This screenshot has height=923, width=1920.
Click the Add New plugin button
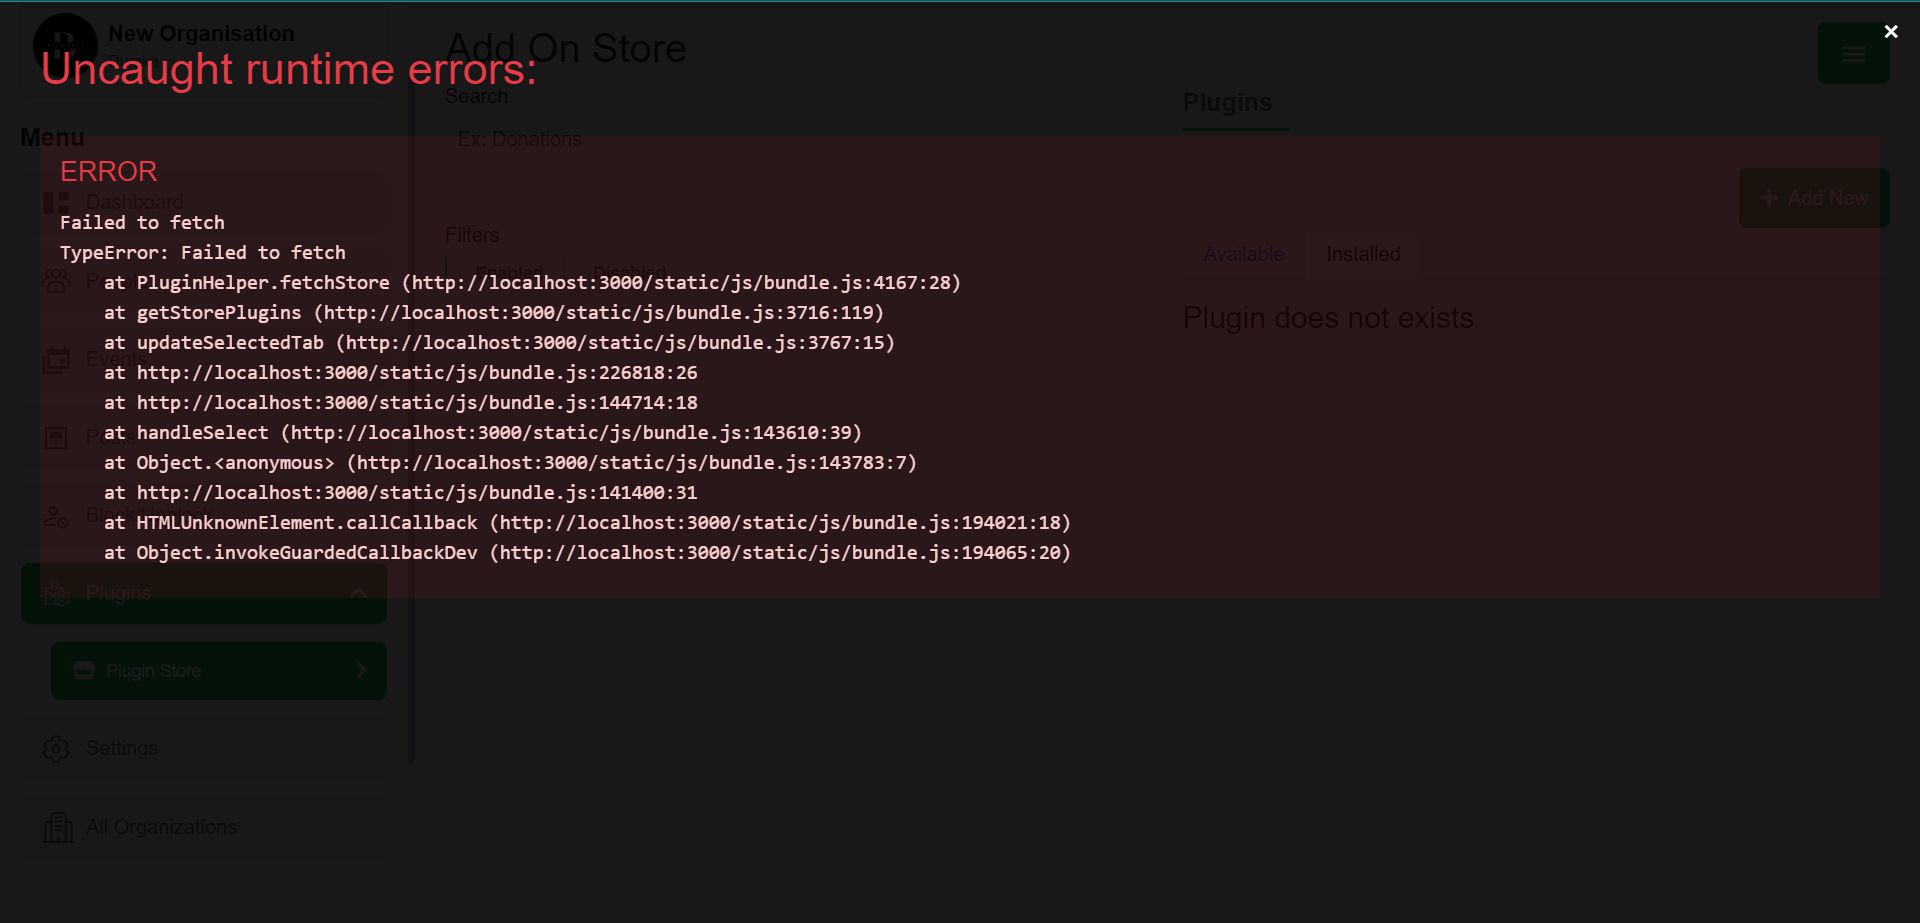coord(1814,198)
